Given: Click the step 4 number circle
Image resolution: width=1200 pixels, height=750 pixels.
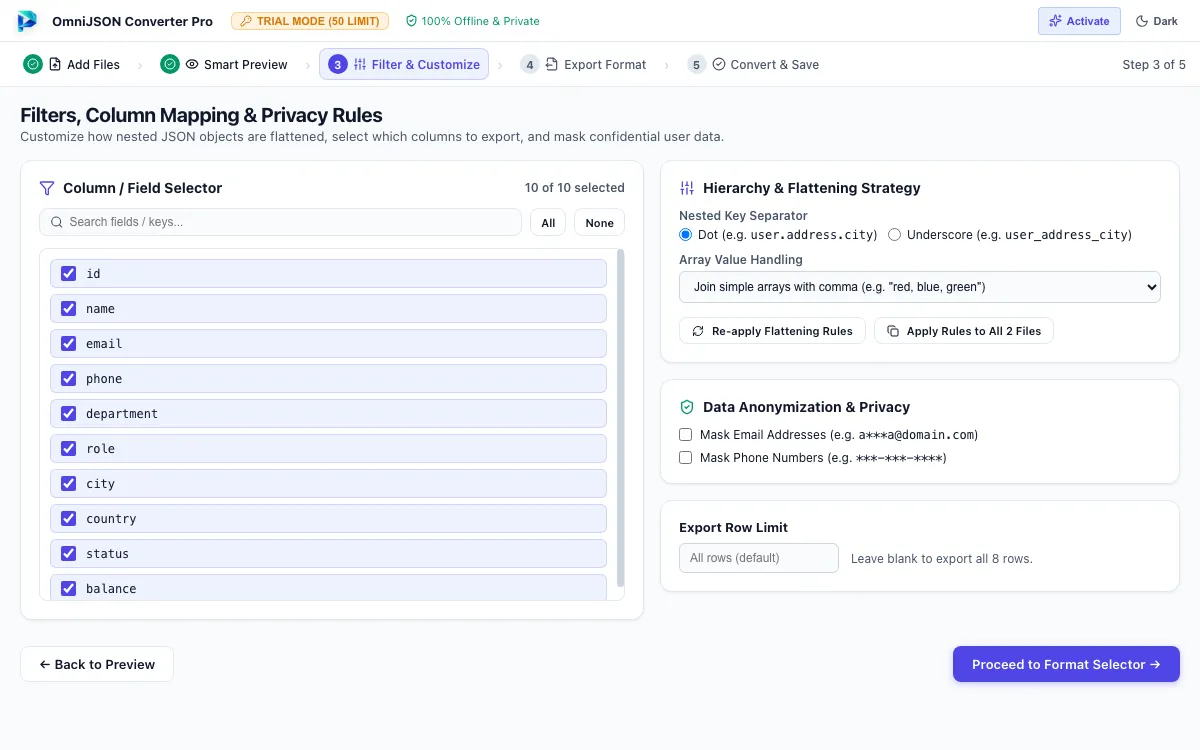Looking at the screenshot, I should (x=530, y=64).
